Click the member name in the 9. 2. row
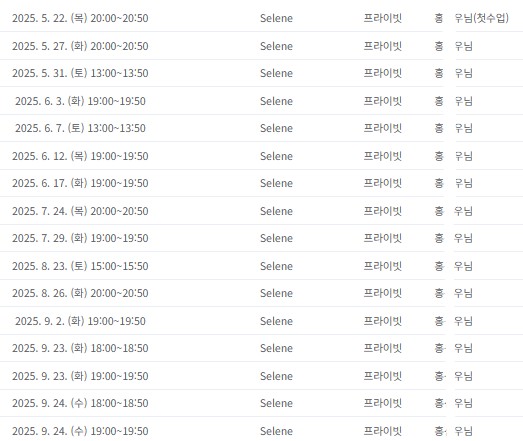The height and width of the screenshot is (441, 523). click(x=453, y=321)
